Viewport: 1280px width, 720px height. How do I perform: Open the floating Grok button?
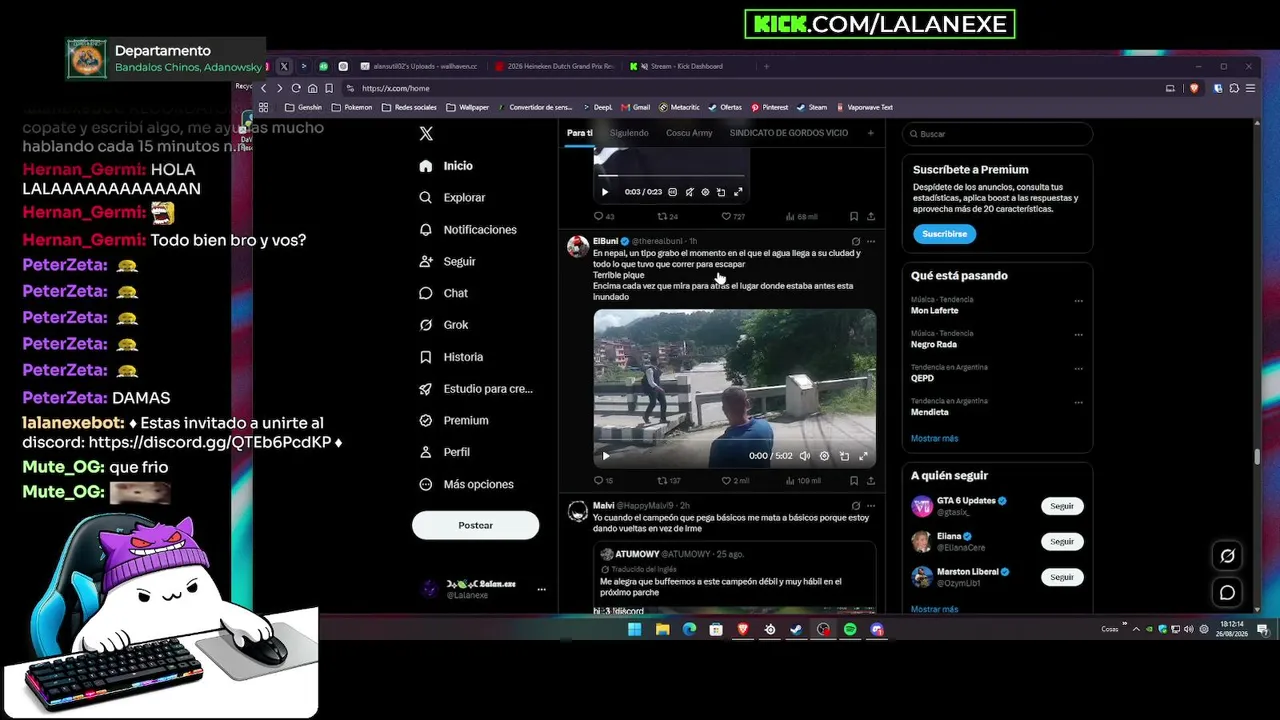point(1228,556)
